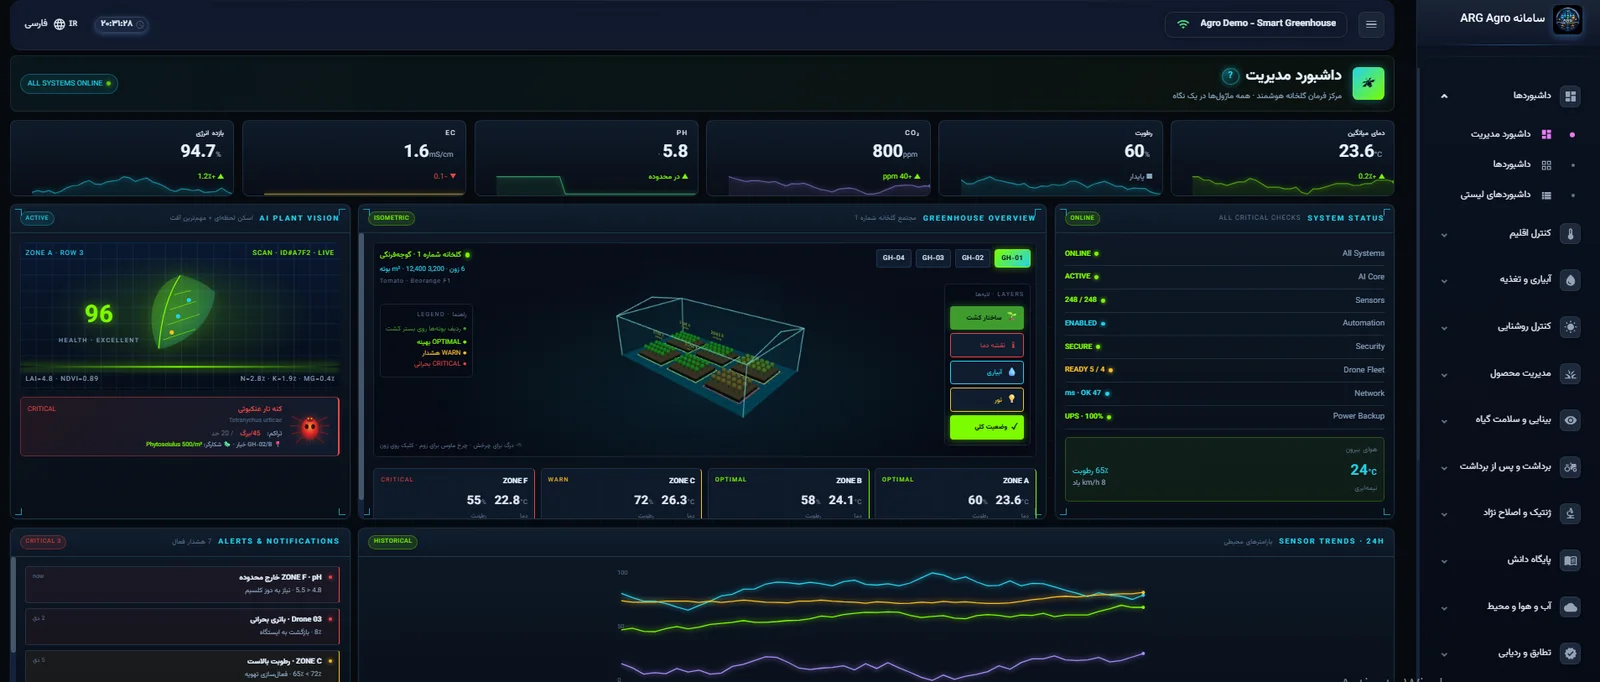The image size is (1600, 682).
Task: Click the checkmark compliance sidebar icon
Action: tap(1570, 653)
